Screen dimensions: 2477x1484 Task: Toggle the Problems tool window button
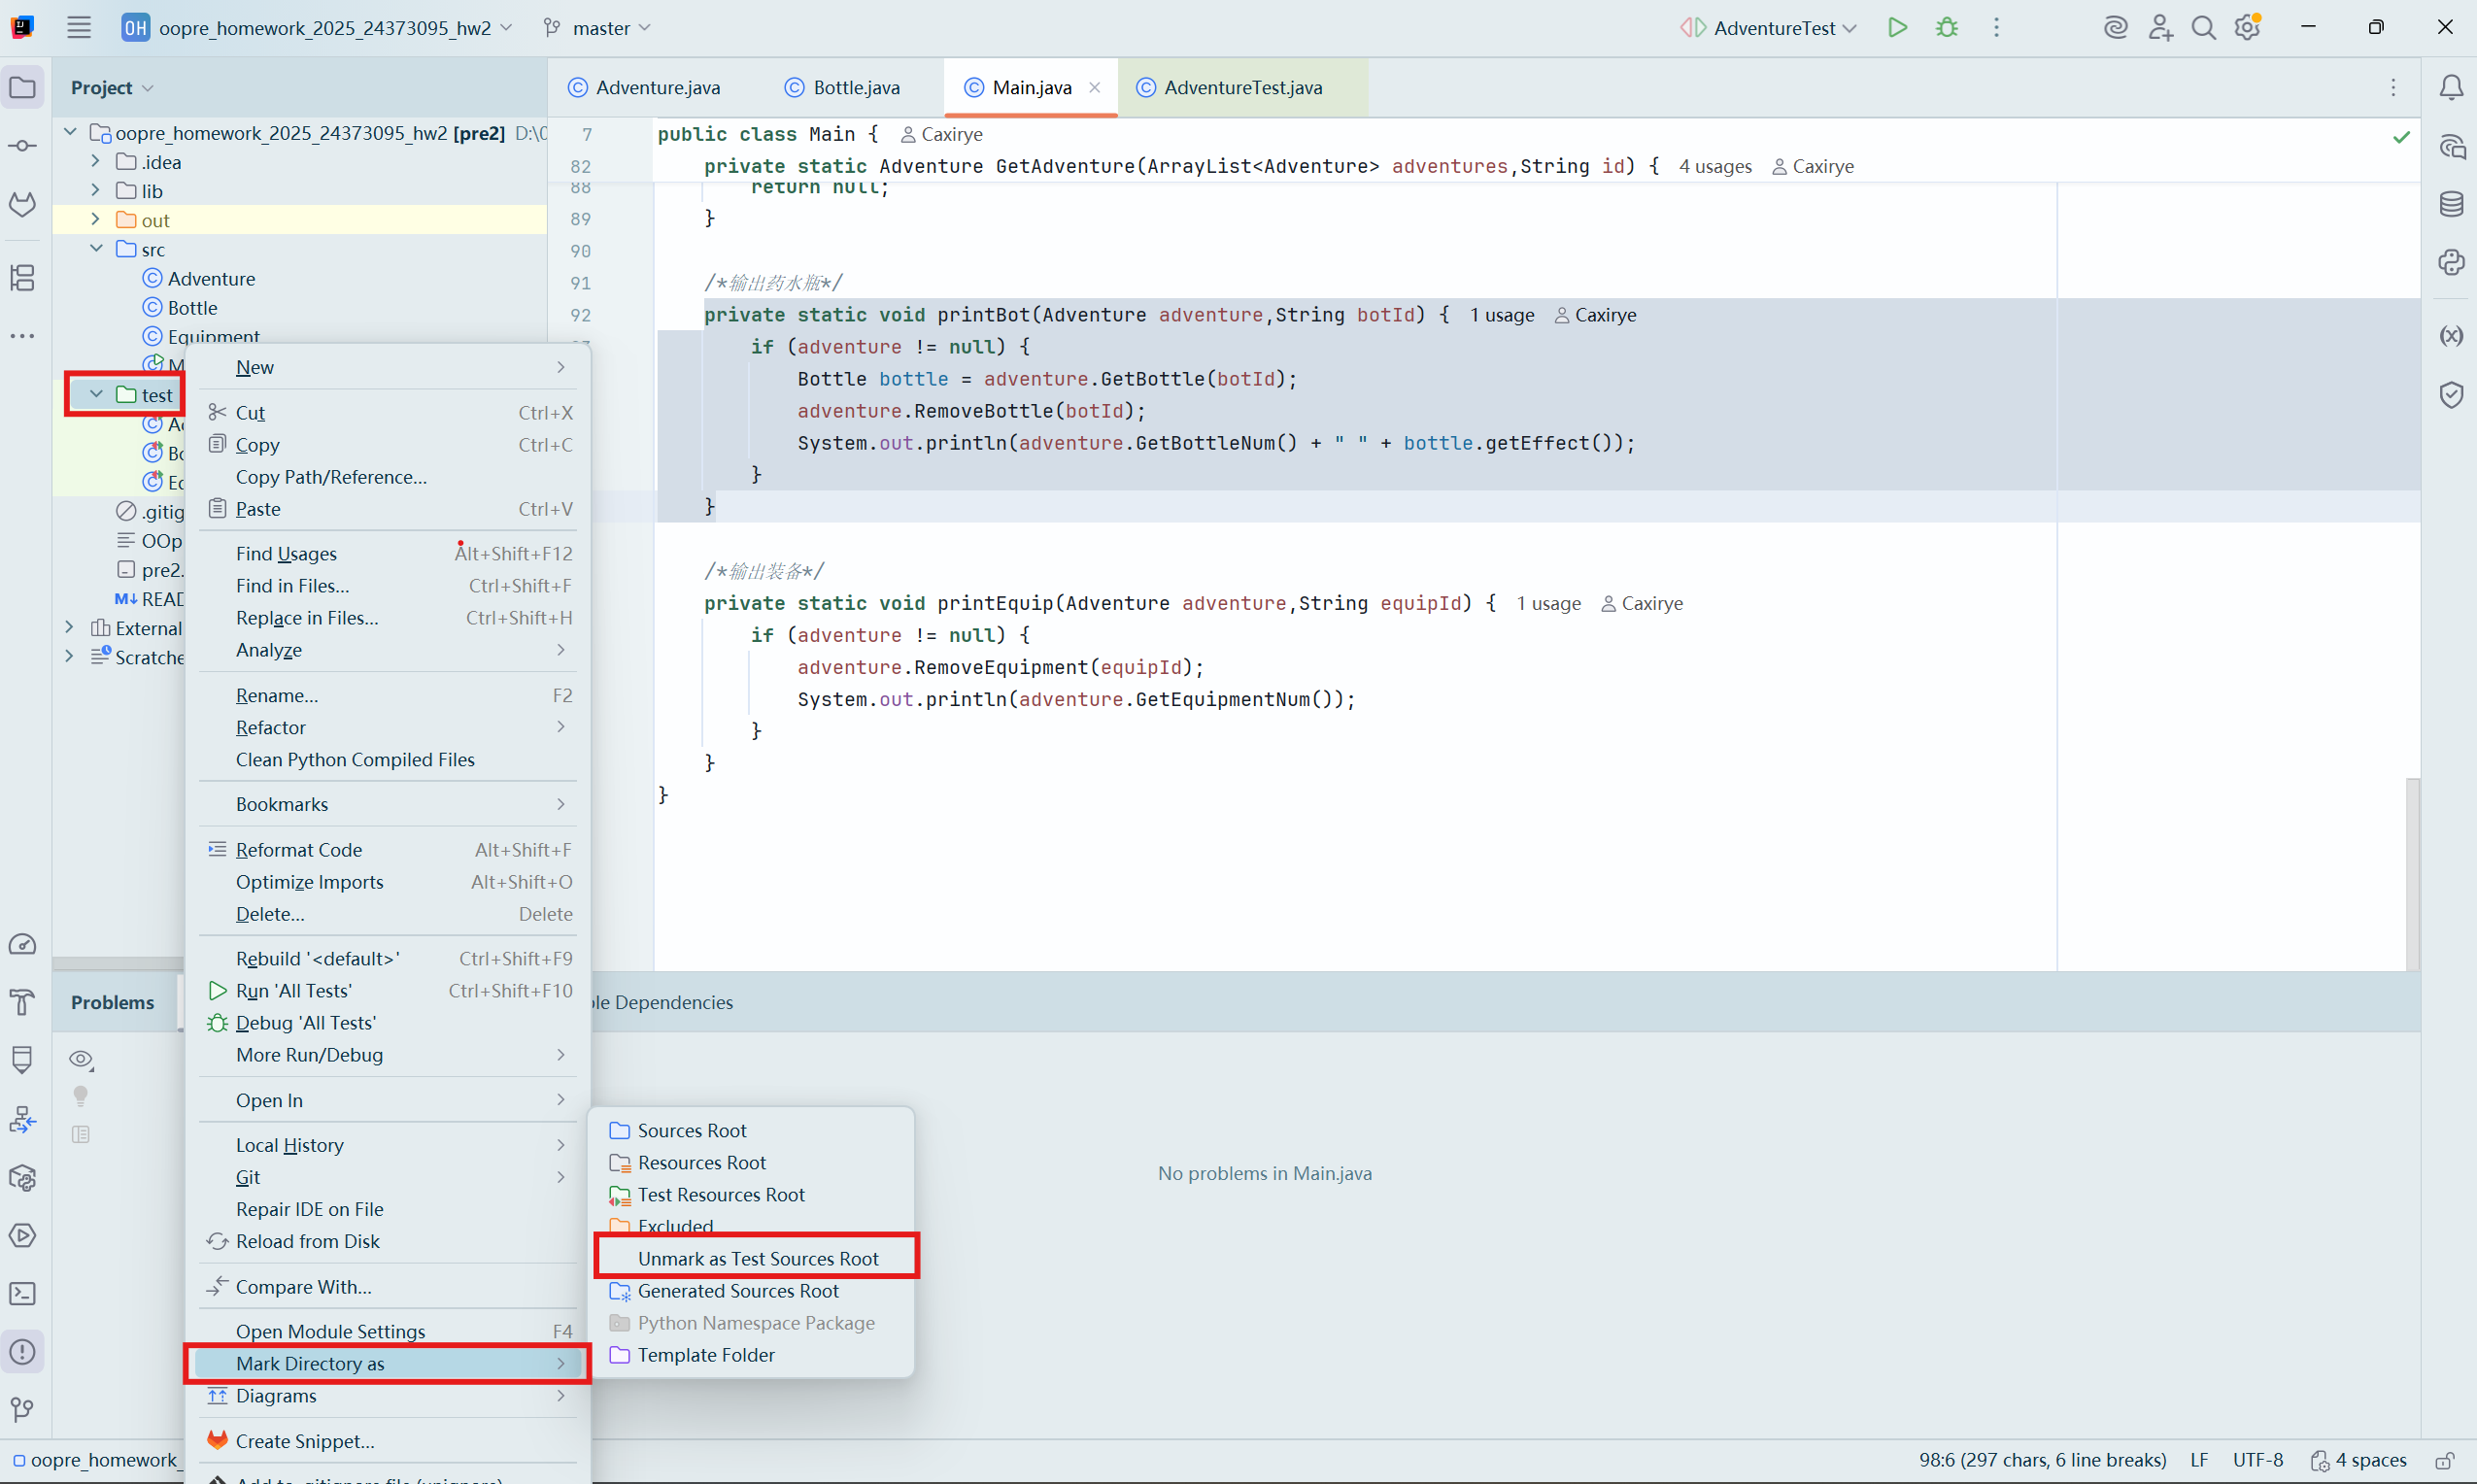(22, 1352)
